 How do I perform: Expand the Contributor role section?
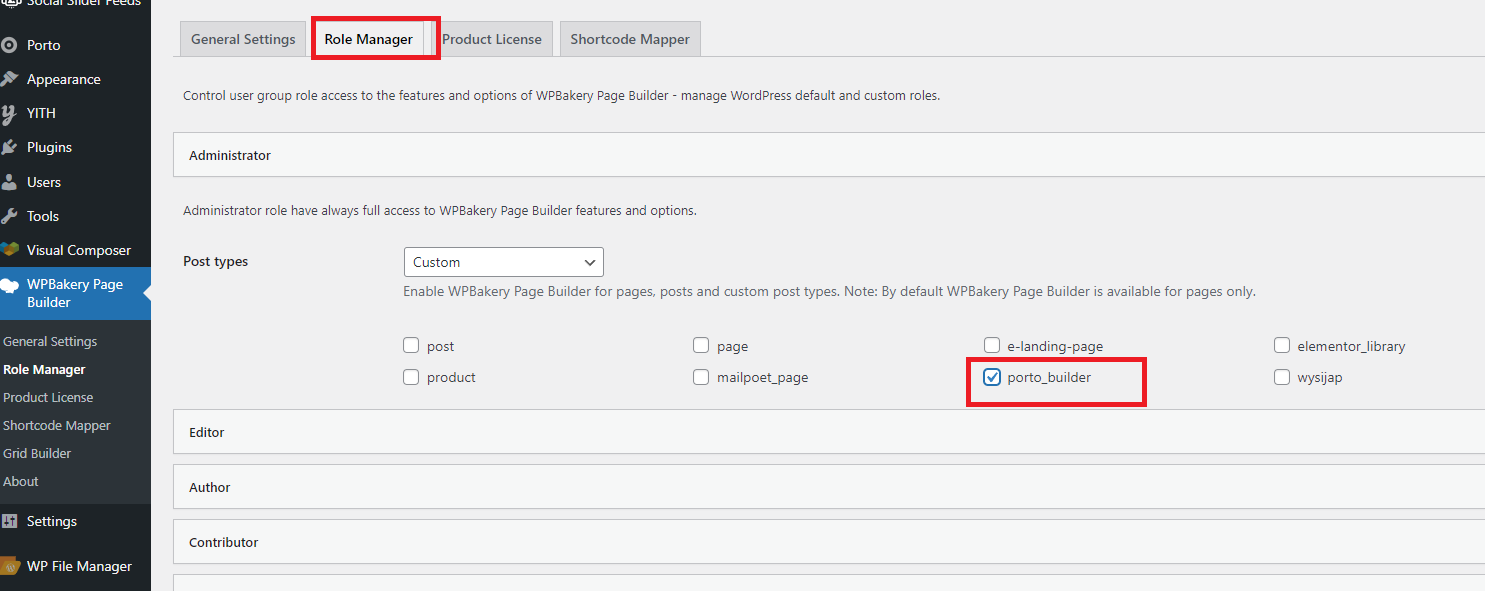tap(829, 542)
